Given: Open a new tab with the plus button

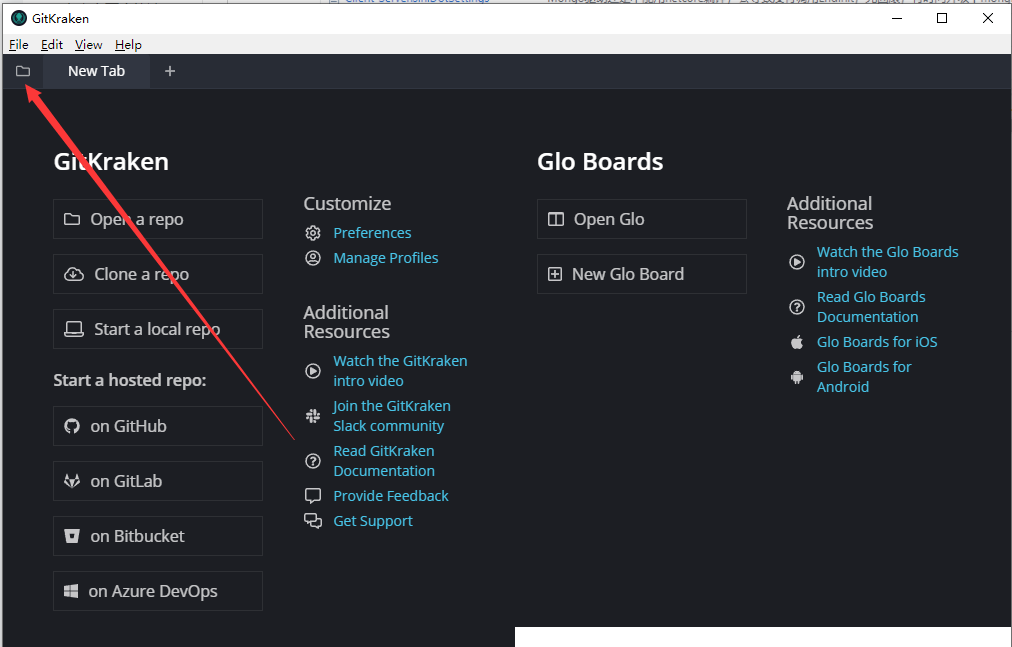Looking at the screenshot, I should click(x=169, y=70).
